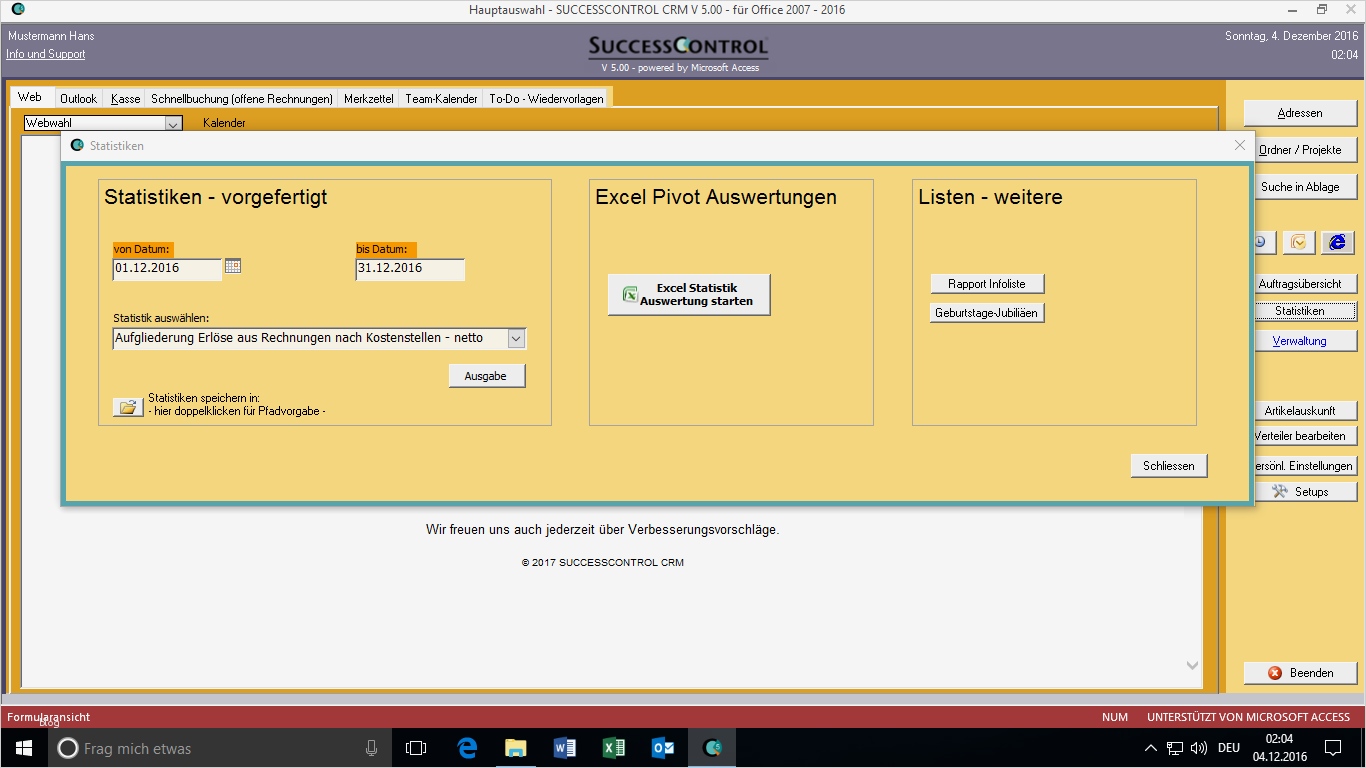Open the Action Center notifications icon
1366x768 pixels.
[1333, 748]
